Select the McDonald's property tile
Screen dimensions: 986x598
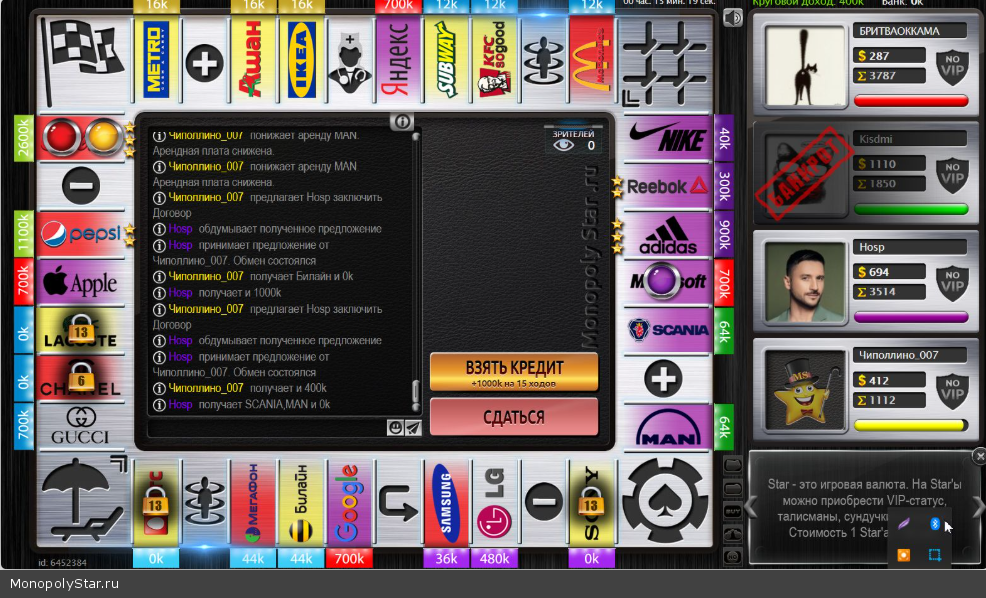[591, 60]
